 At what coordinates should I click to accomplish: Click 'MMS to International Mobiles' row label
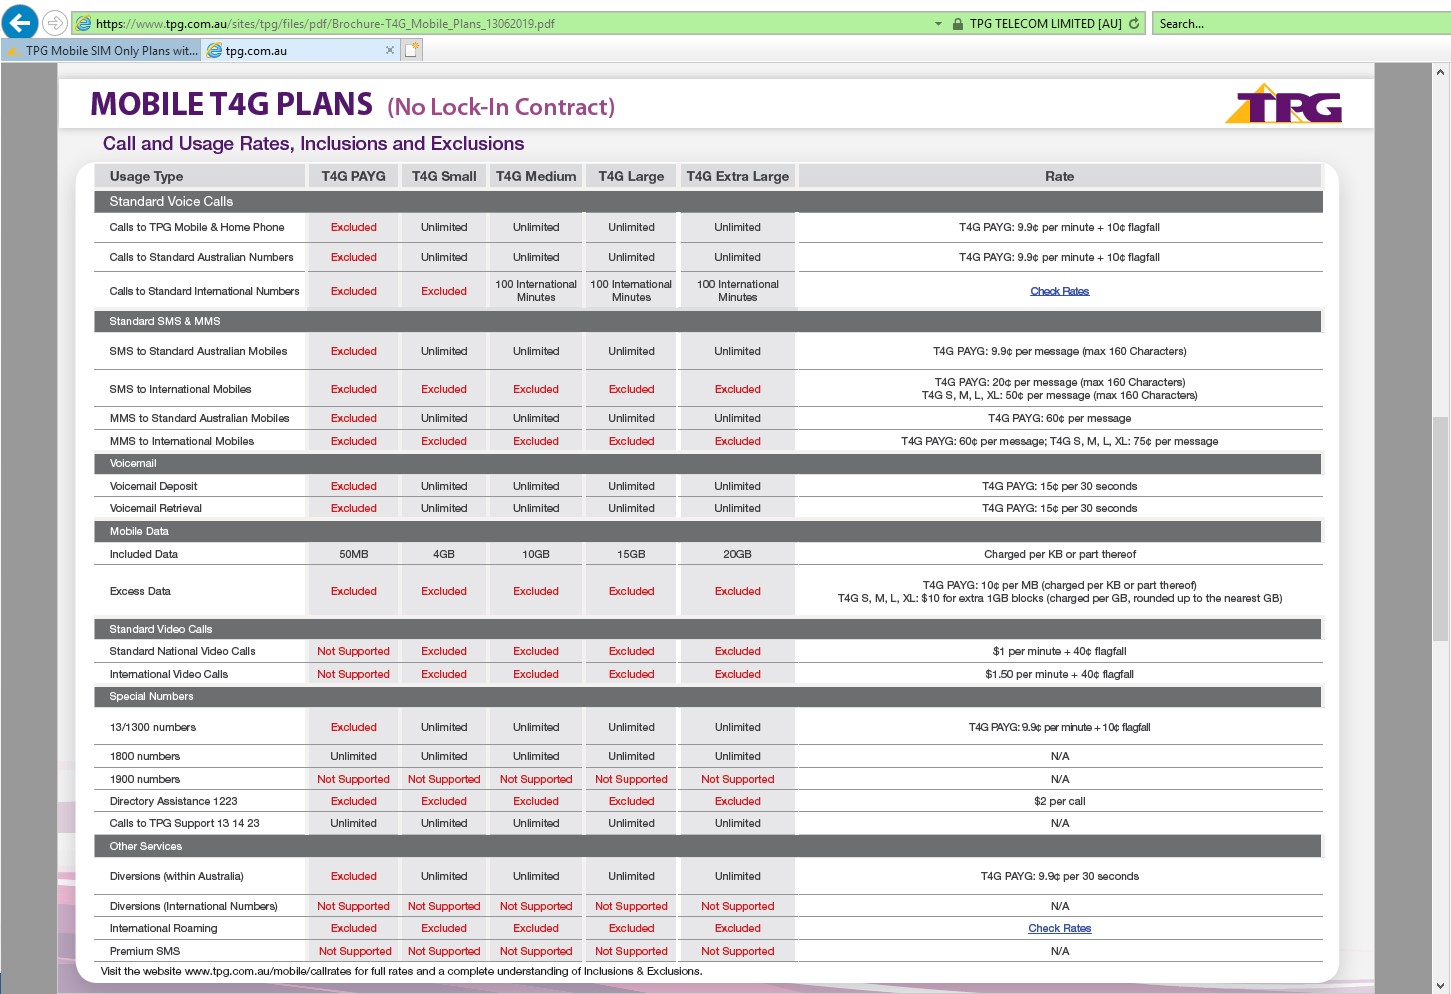(181, 441)
